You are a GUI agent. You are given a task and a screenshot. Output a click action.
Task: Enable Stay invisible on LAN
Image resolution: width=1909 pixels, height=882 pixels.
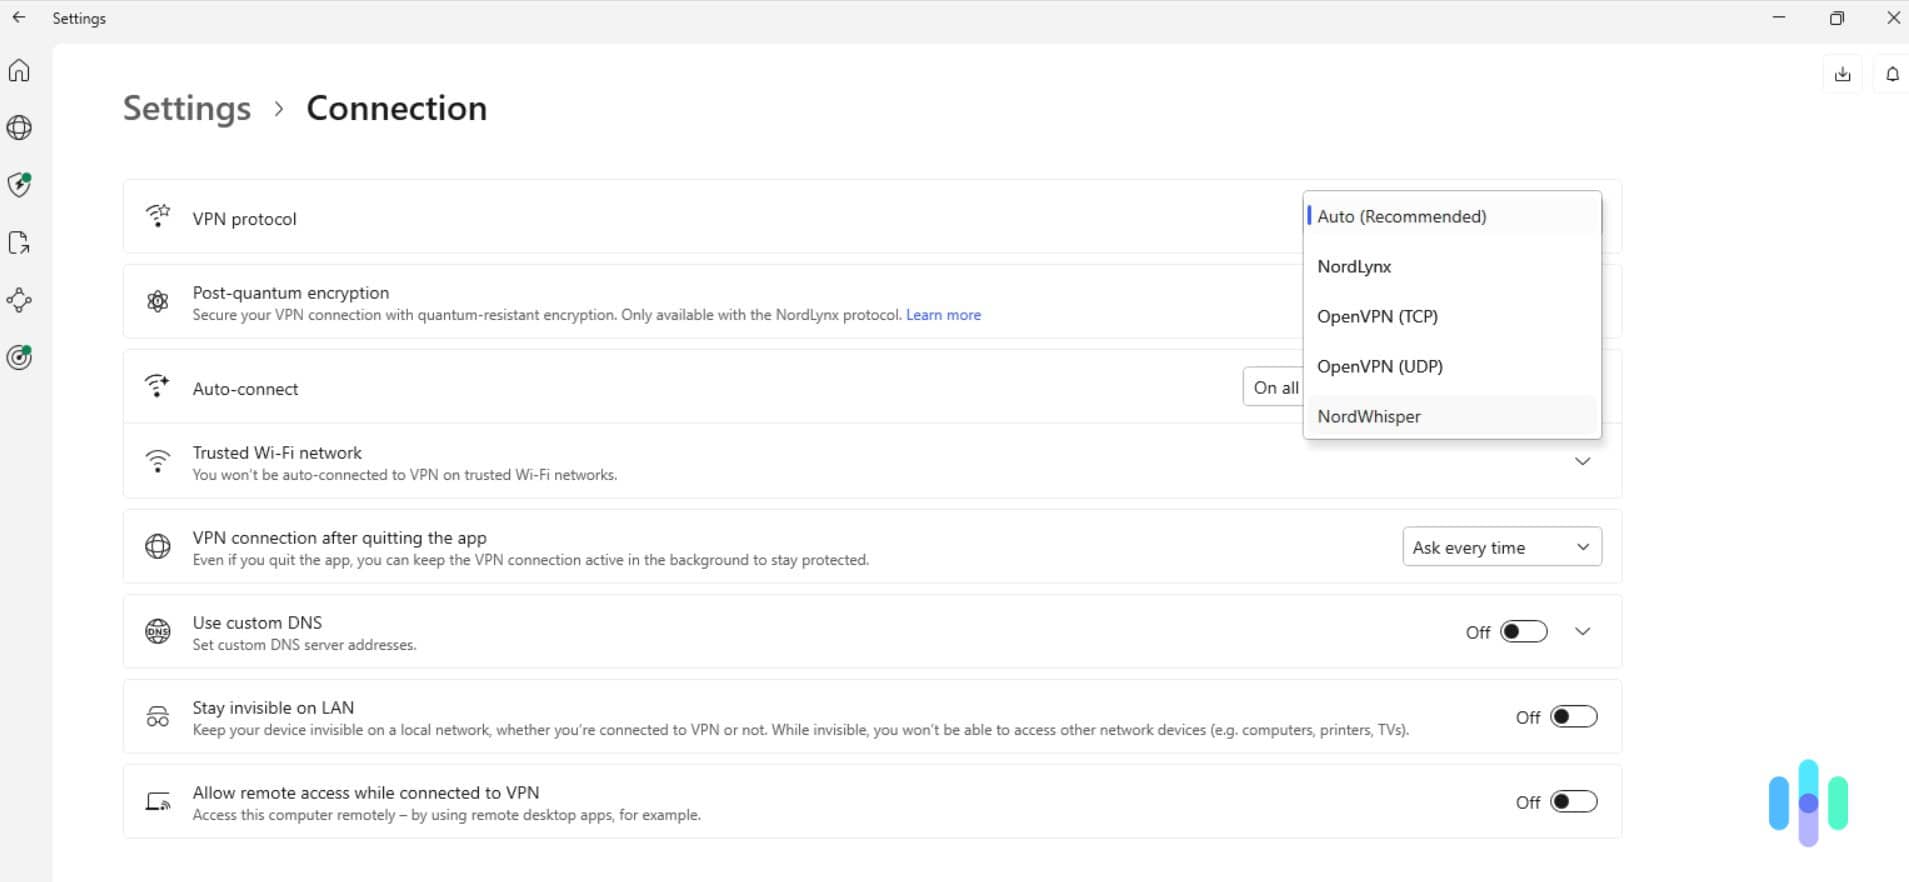(1573, 717)
